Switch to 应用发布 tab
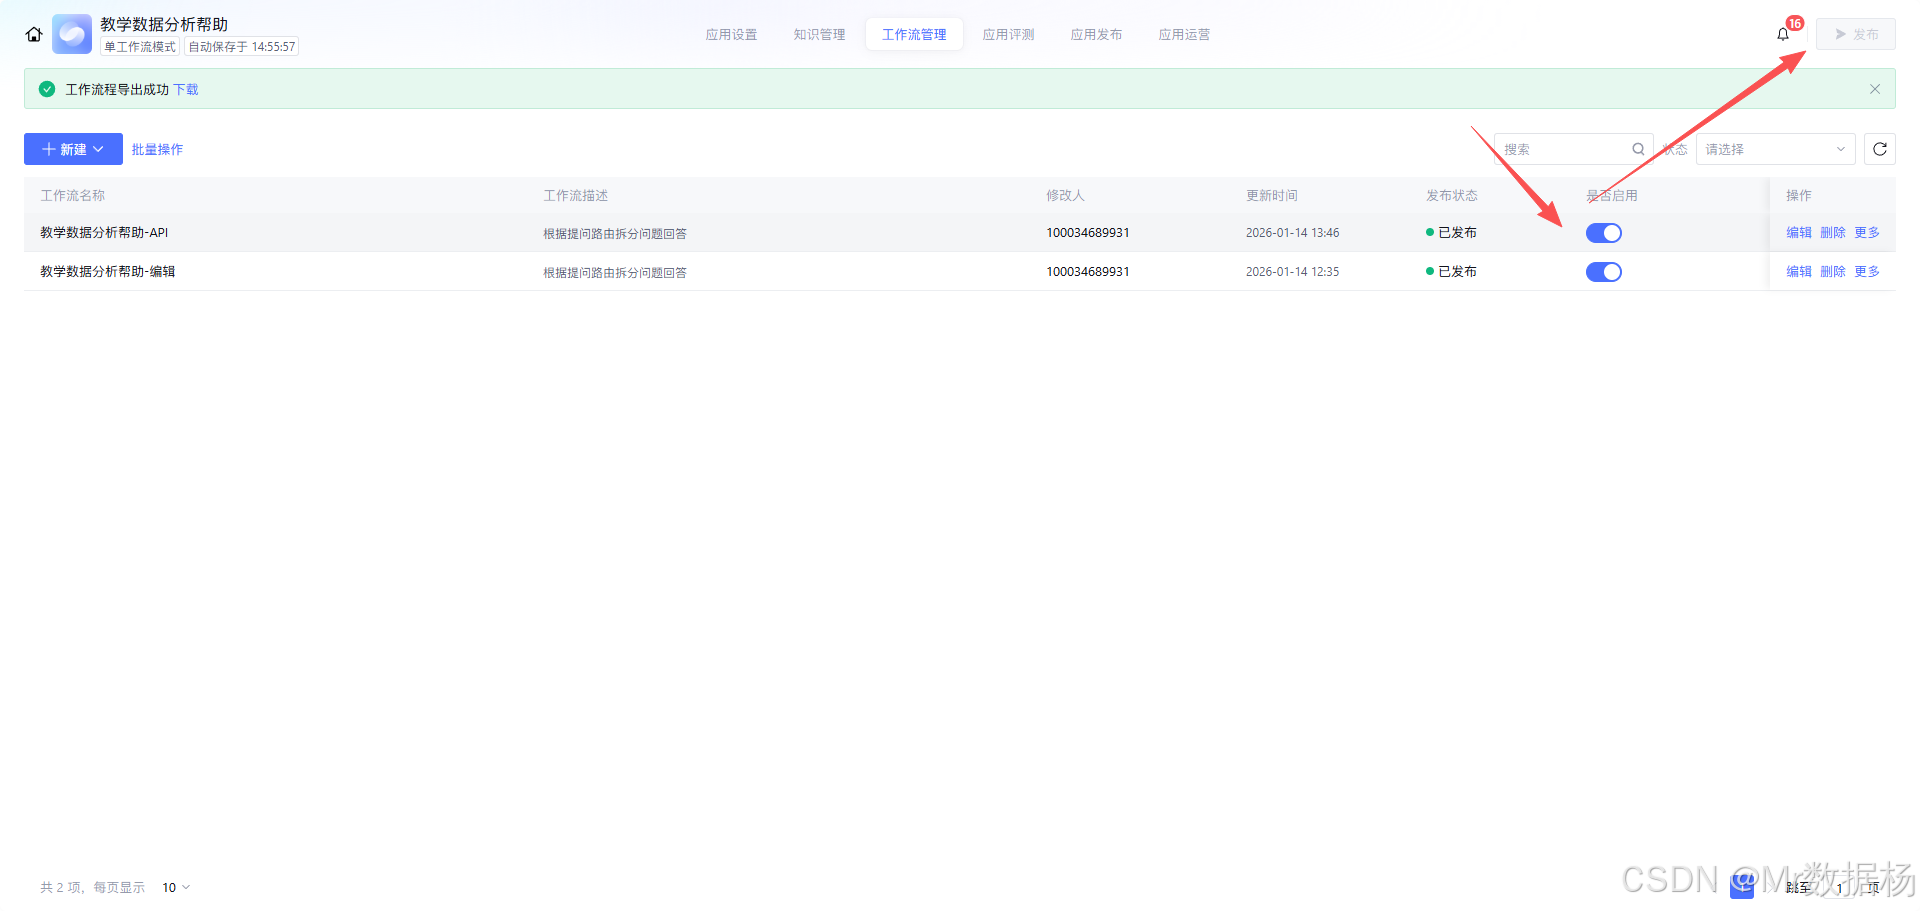1920x911 pixels. coord(1096,34)
